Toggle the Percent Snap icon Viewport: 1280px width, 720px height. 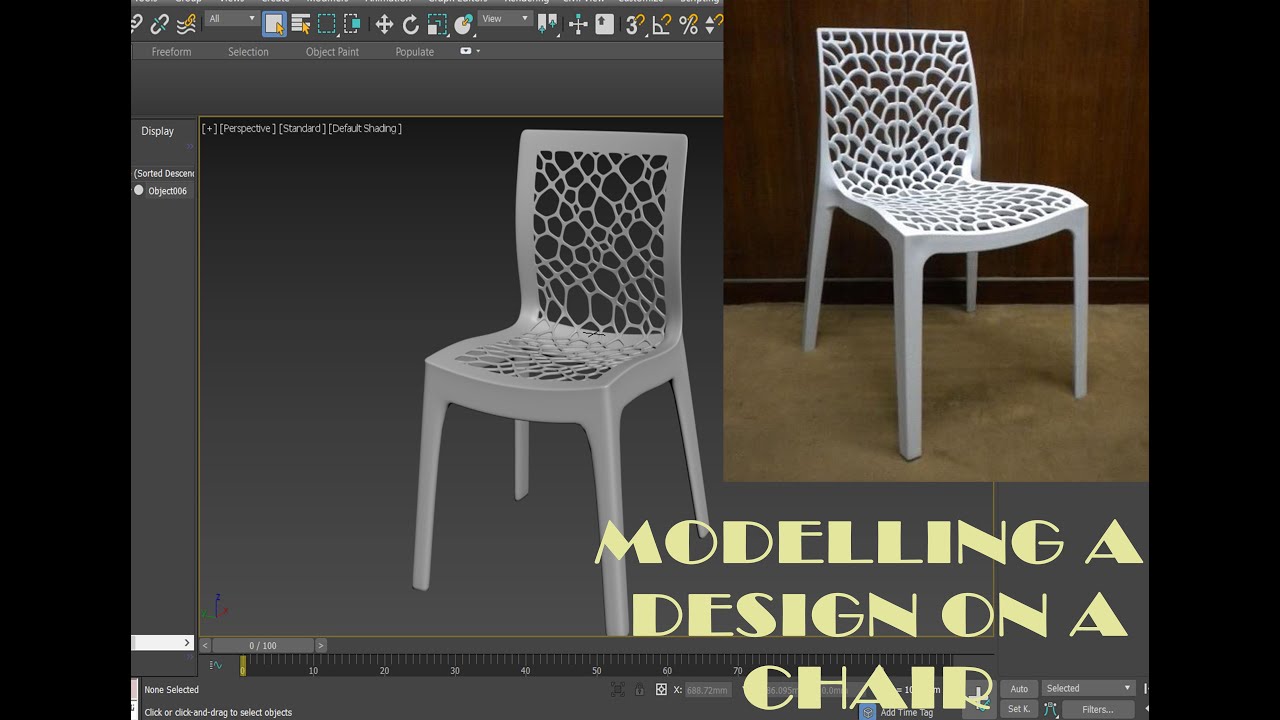pyautogui.click(x=688, y=25)
